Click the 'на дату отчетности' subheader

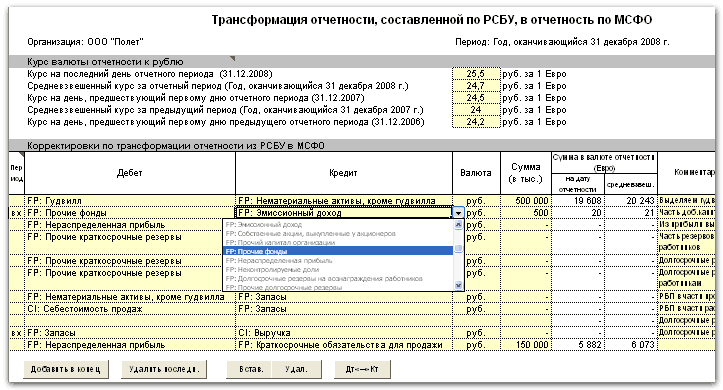[x=578, y=184]
